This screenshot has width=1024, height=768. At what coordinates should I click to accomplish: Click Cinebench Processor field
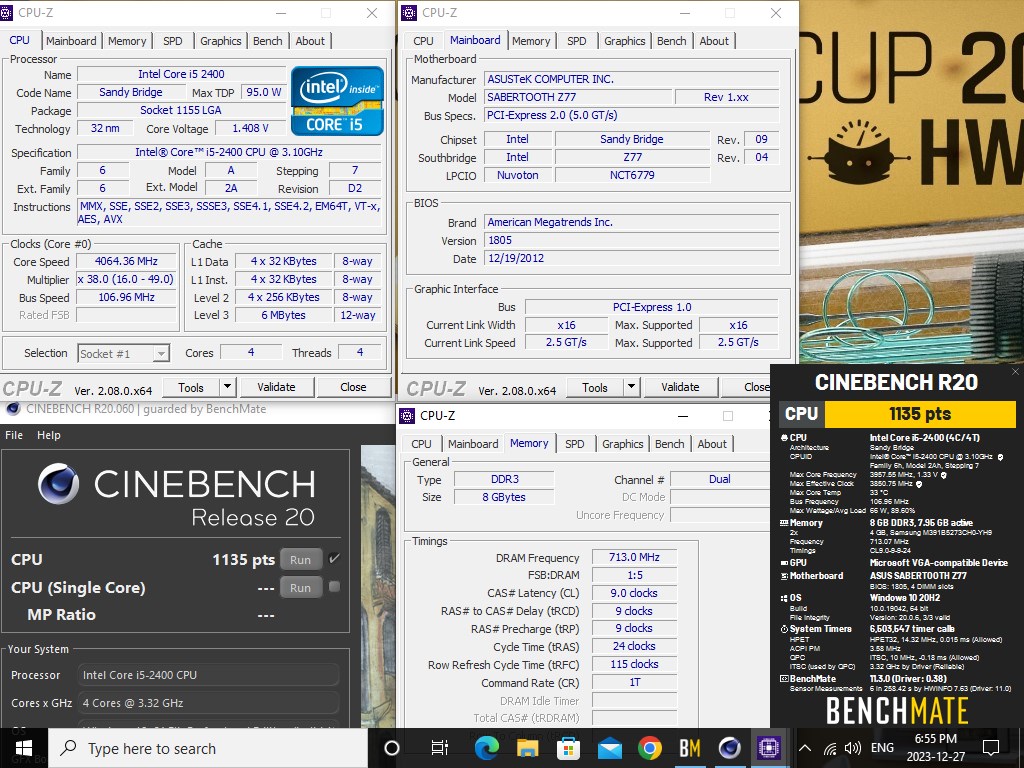point(208,675)
